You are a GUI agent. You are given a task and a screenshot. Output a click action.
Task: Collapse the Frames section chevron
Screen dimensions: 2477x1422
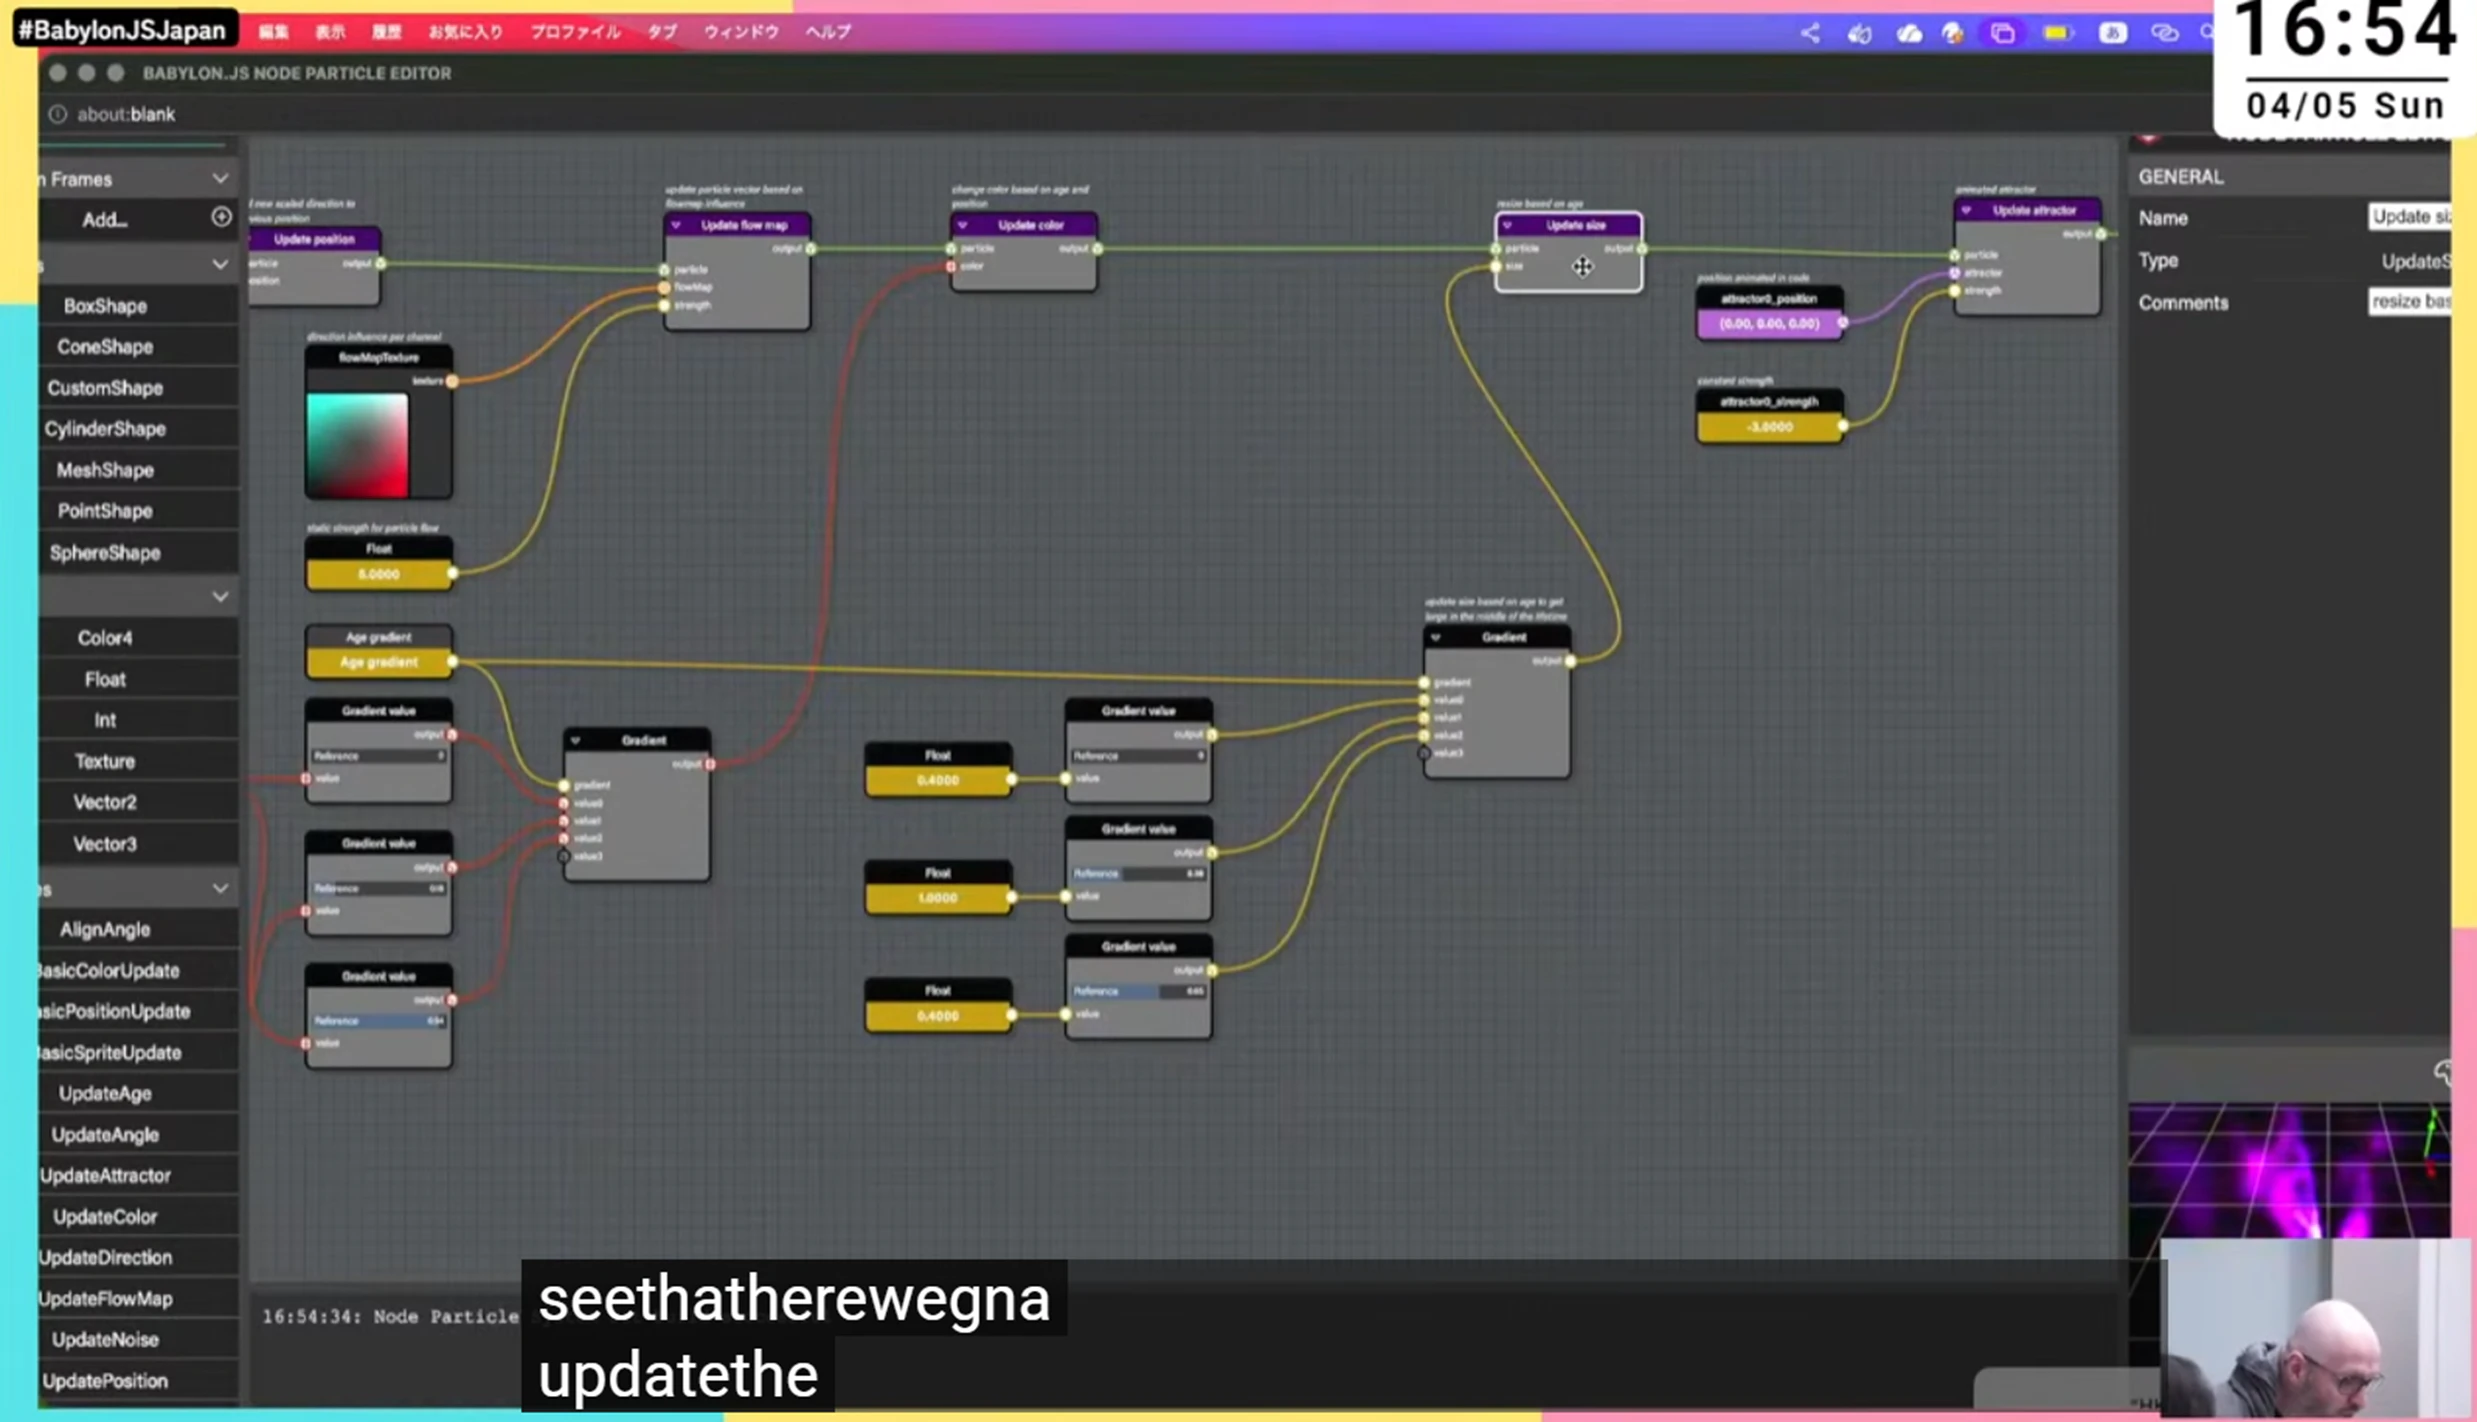click(x=220, y=179)
